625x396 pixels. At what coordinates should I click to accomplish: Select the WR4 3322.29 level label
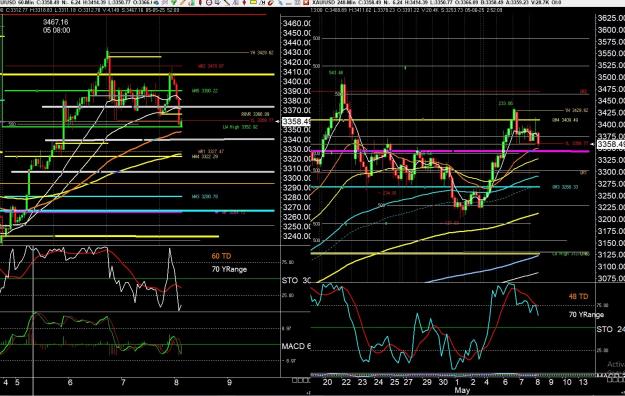[x=205, y=157]
